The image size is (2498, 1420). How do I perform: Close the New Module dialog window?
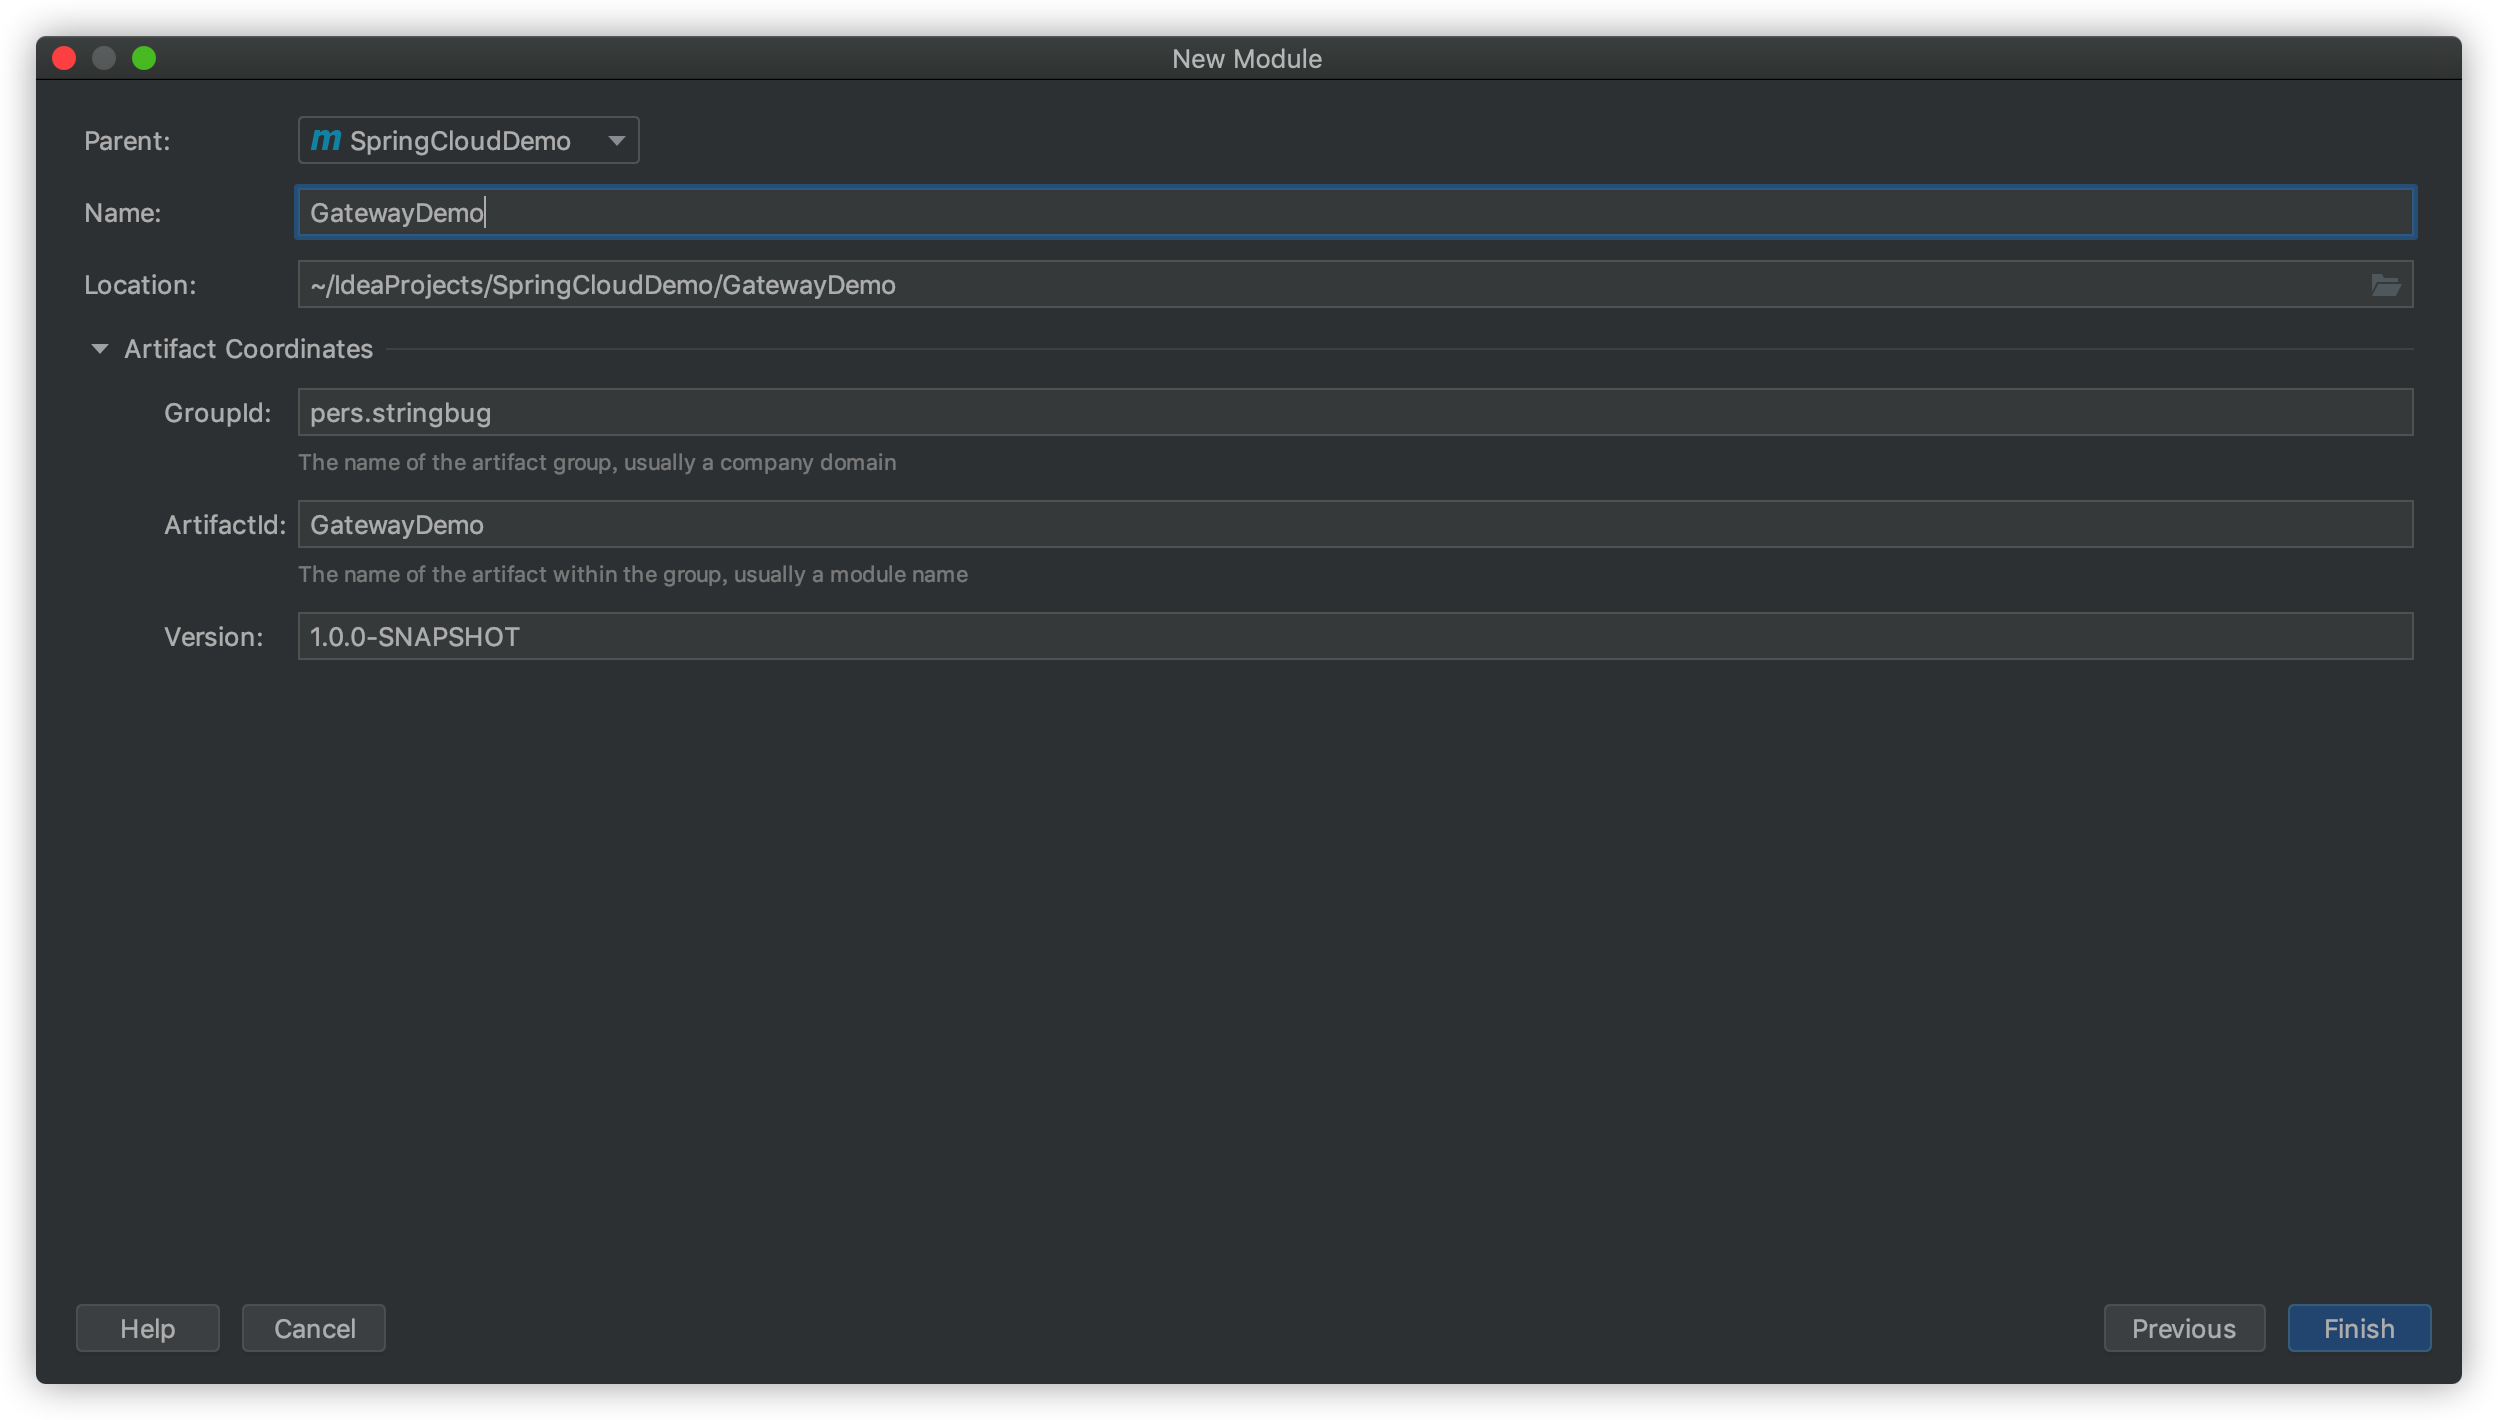click(64, 58)
